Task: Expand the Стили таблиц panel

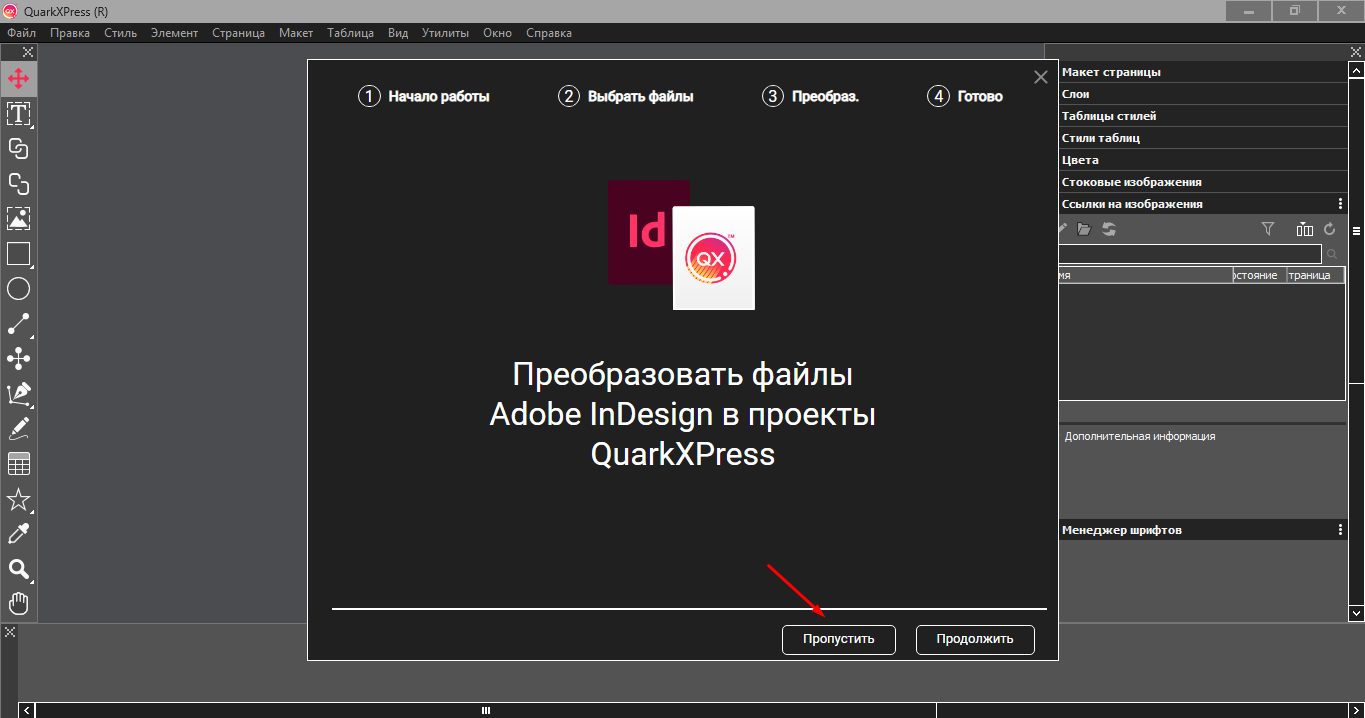Action: [1203, 138]
